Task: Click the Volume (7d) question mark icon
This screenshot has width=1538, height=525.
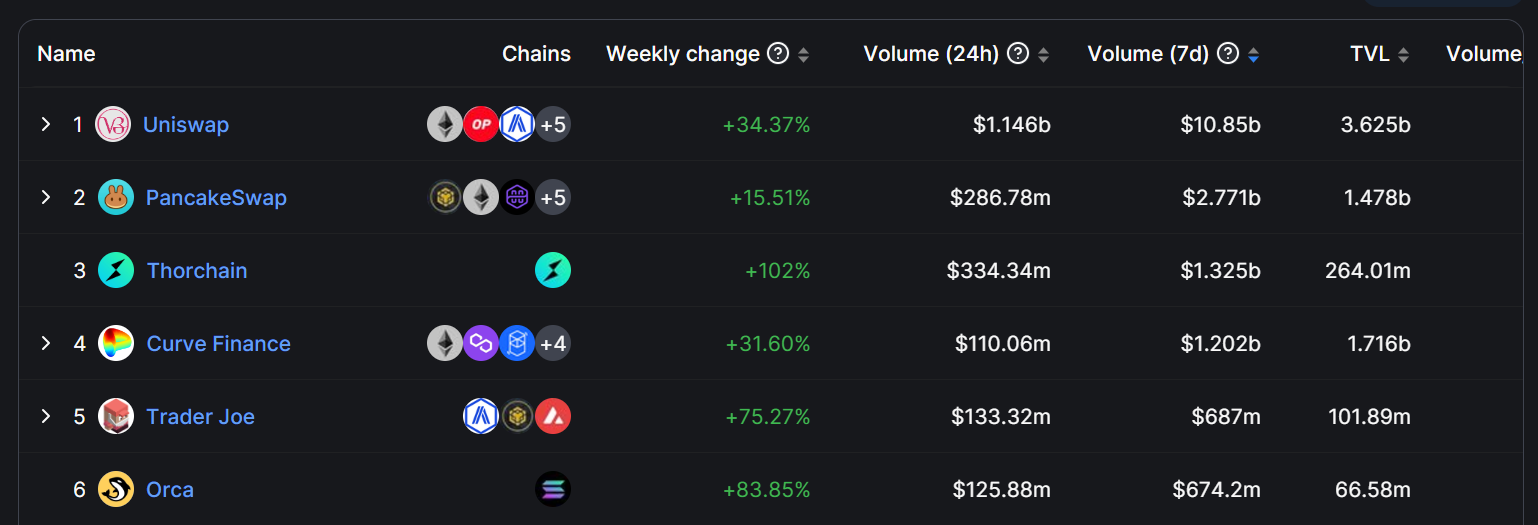Action: click(1228, 54)
